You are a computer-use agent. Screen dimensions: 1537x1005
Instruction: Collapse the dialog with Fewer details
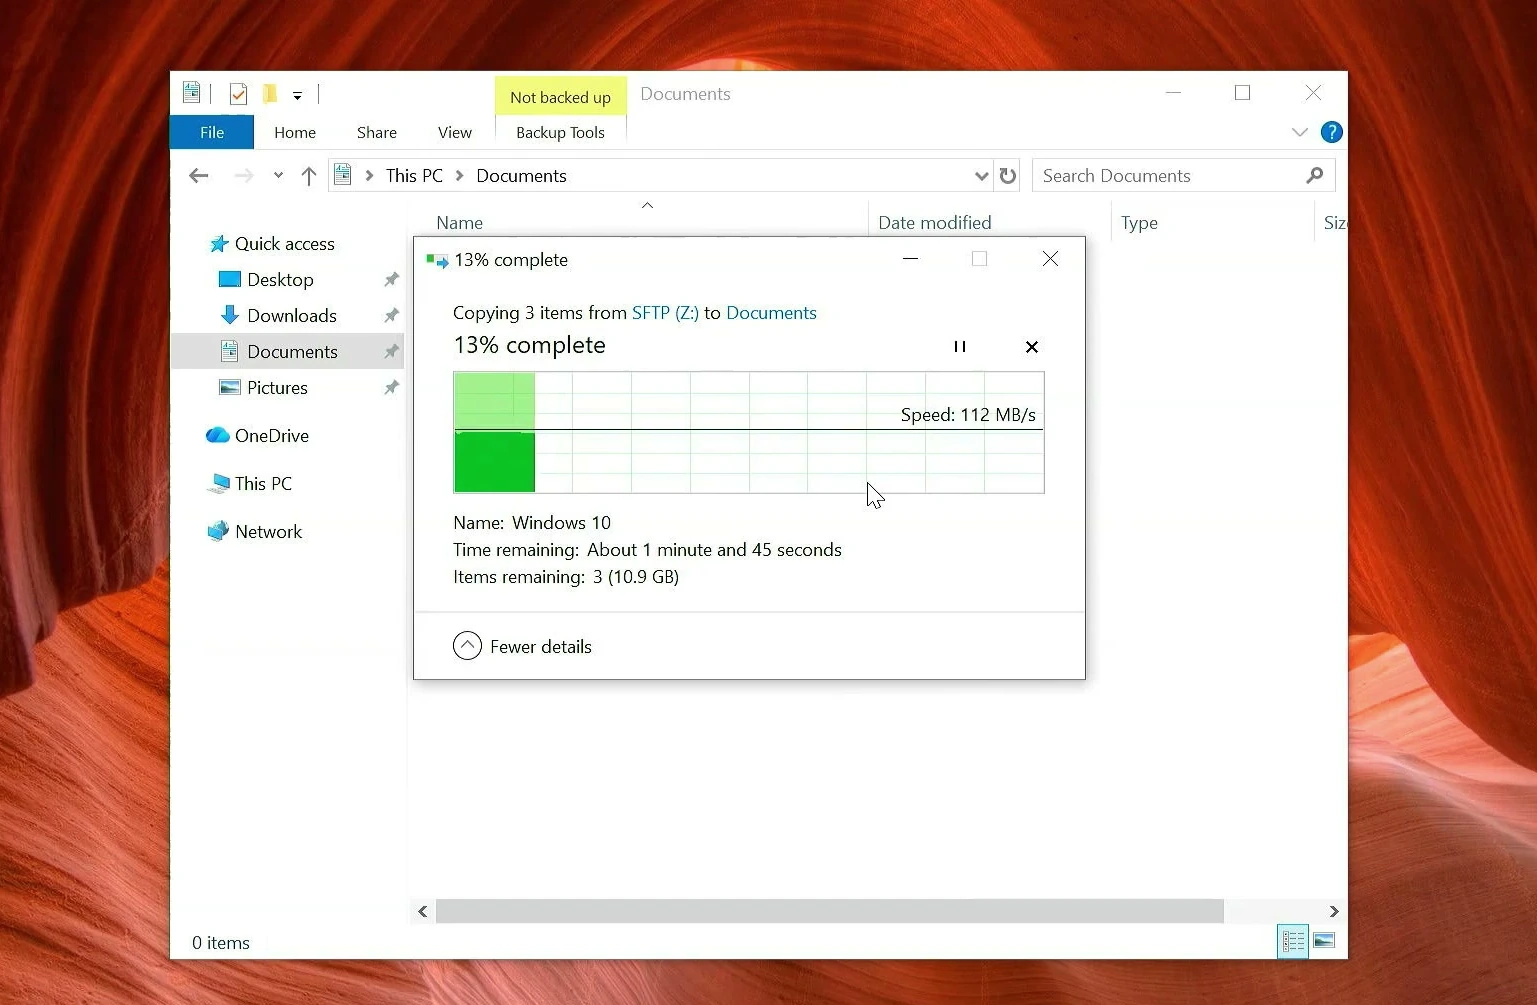522,646
